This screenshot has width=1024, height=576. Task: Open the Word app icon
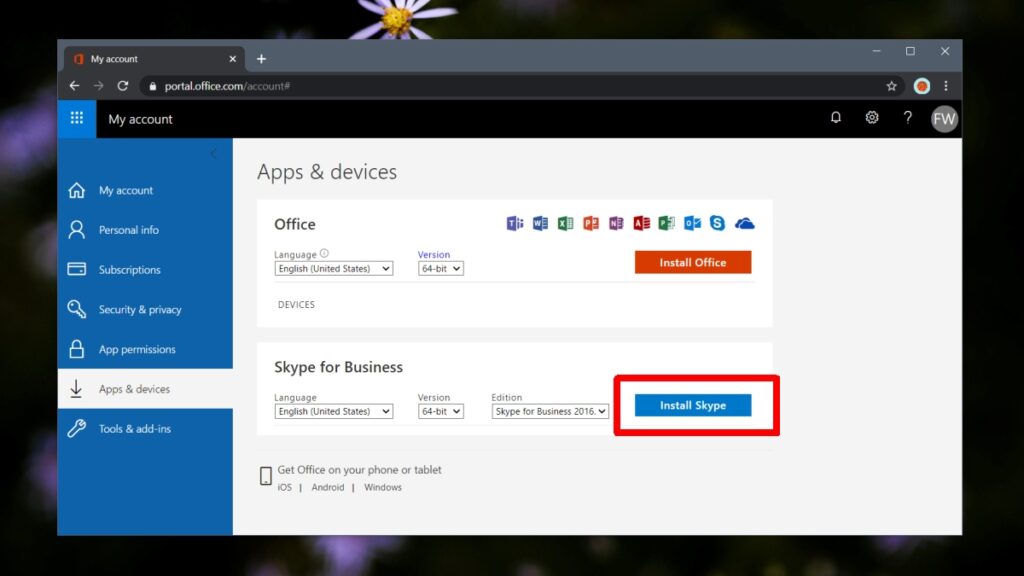(x=540, y=223)
